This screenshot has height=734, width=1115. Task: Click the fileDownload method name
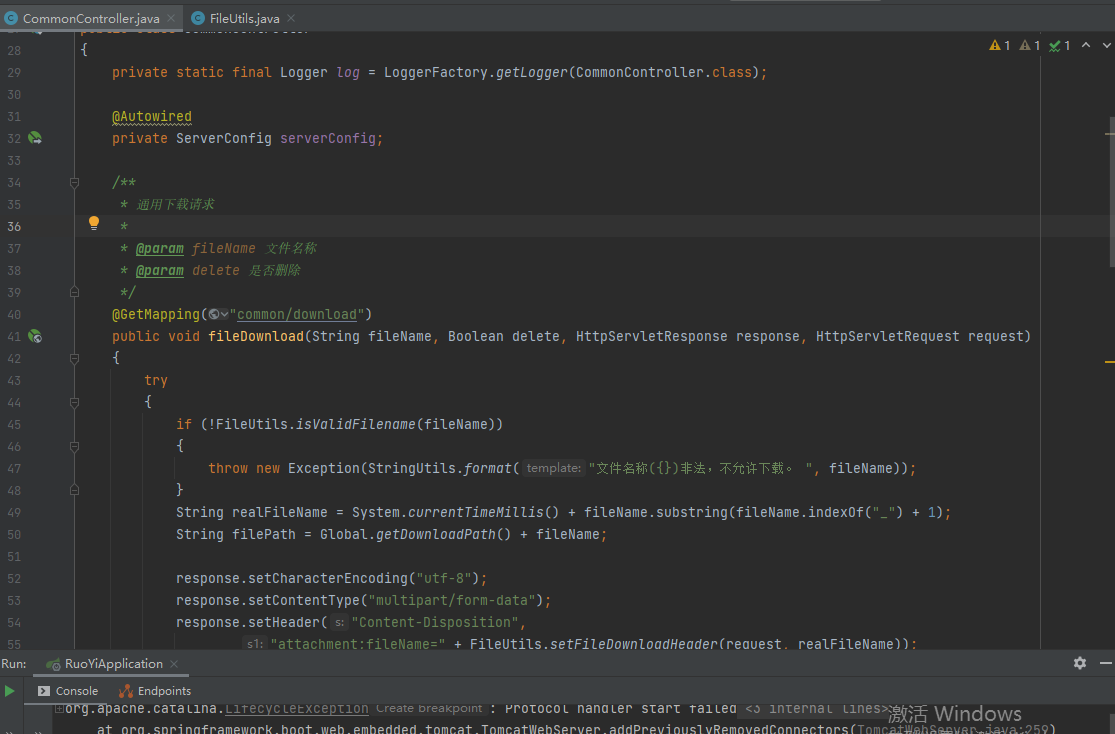256,336
